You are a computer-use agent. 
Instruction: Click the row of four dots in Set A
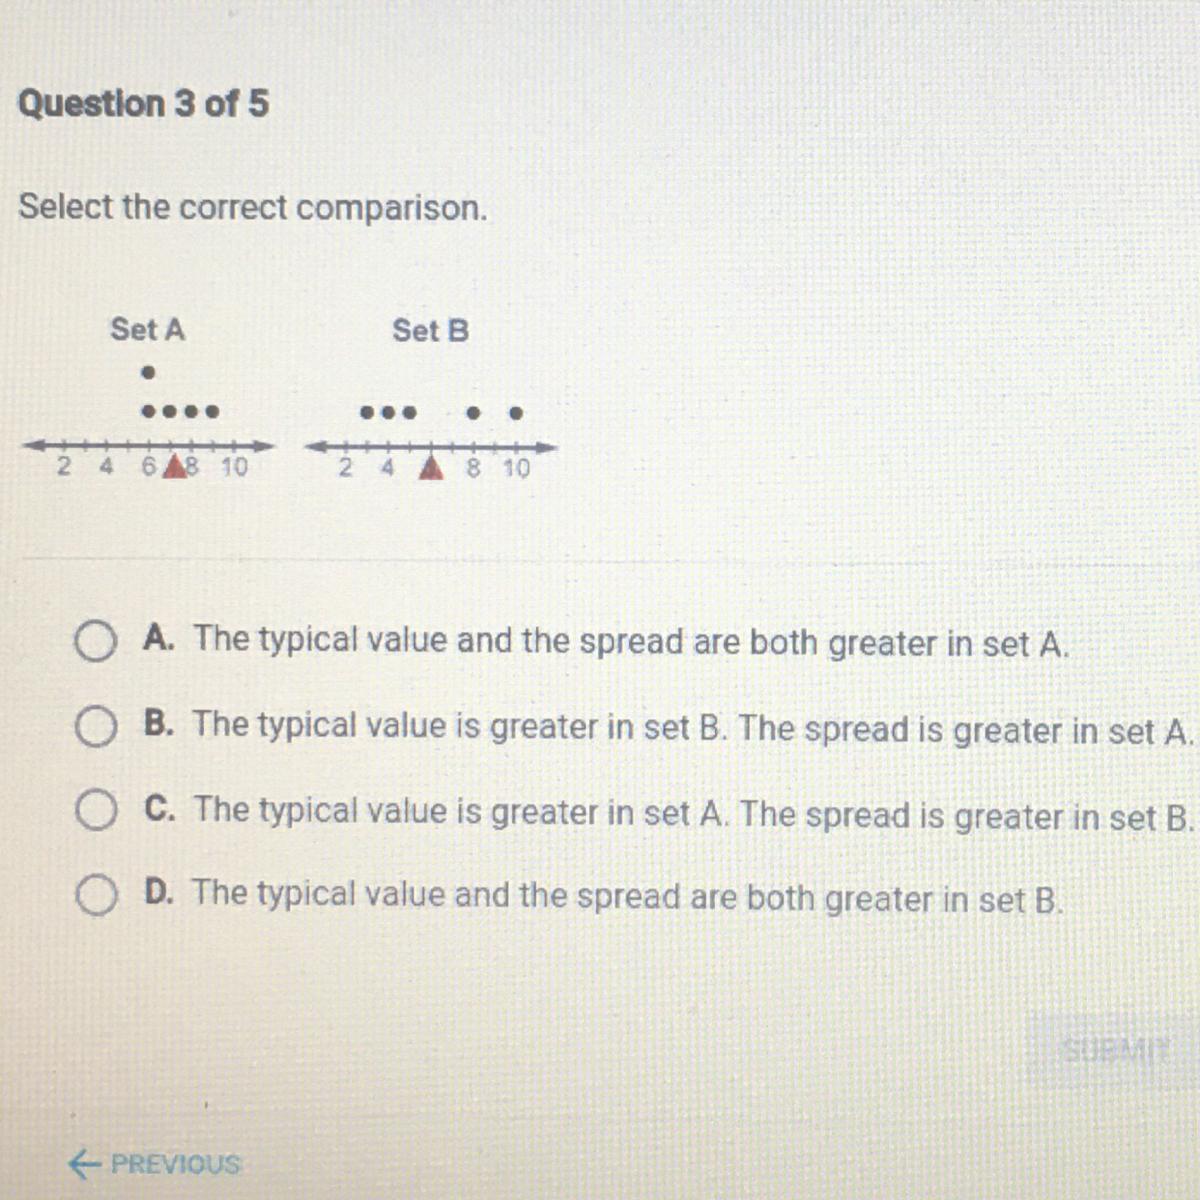[x=179, y=411]
